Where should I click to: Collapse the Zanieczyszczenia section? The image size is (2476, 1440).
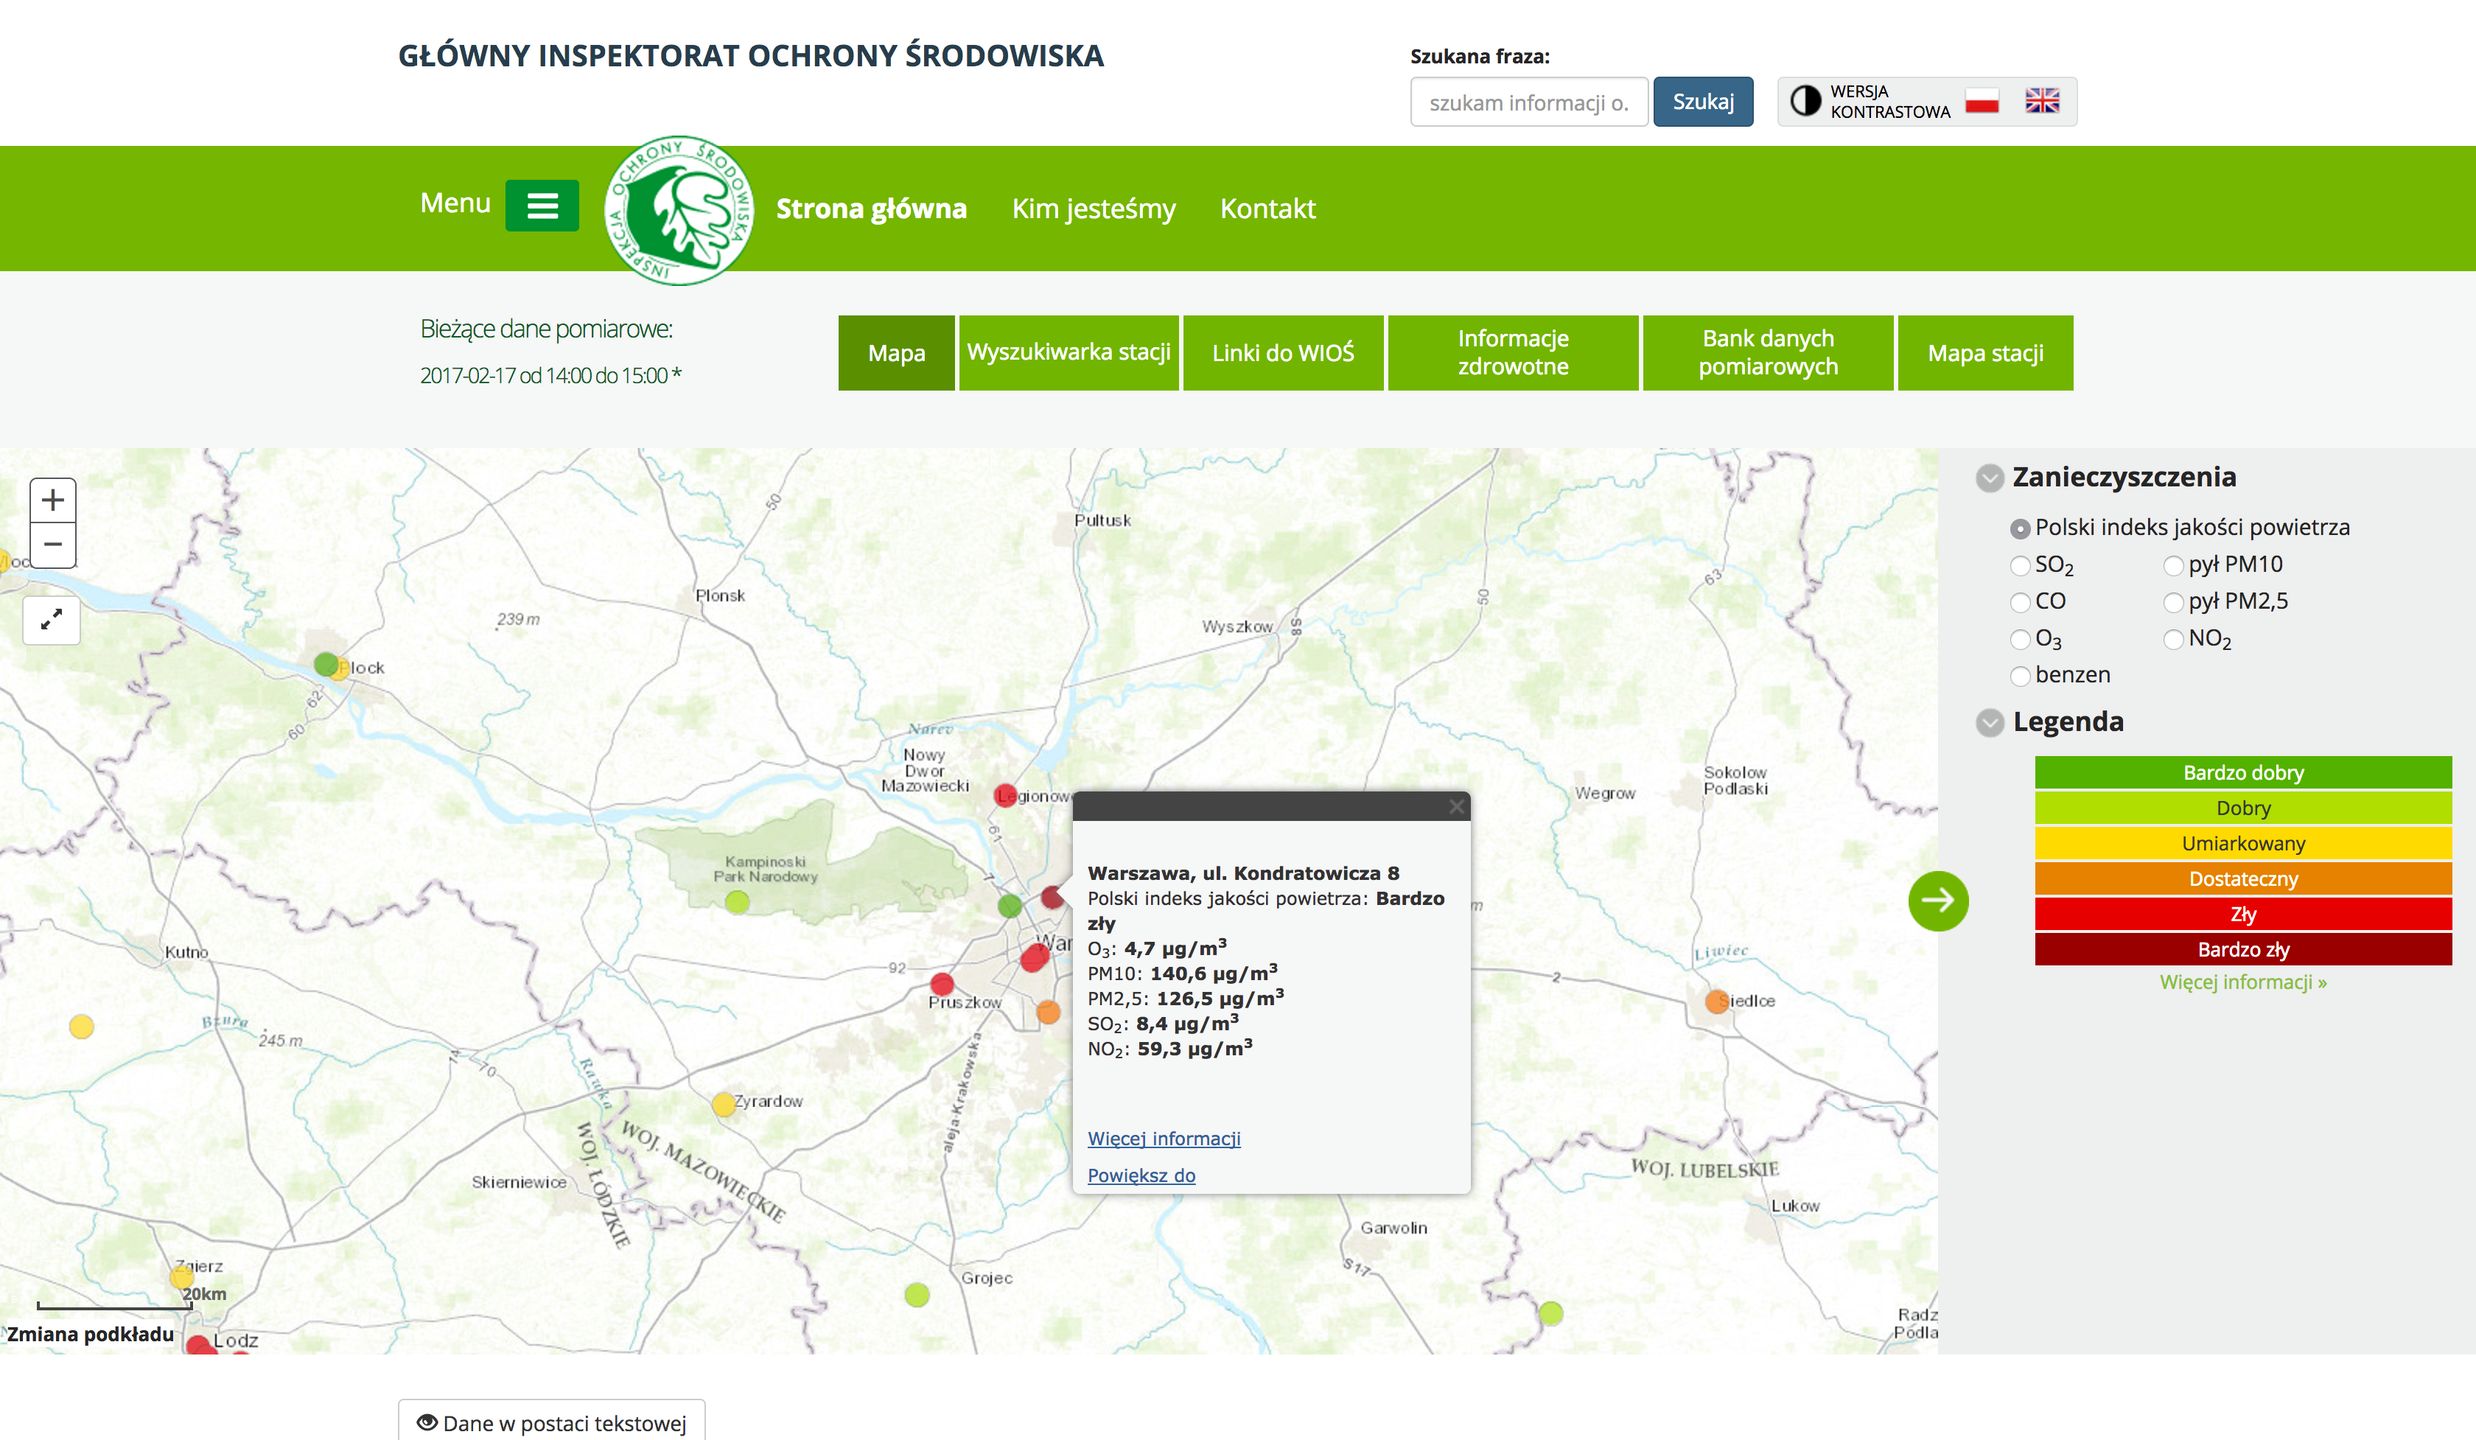point(1989,478)
